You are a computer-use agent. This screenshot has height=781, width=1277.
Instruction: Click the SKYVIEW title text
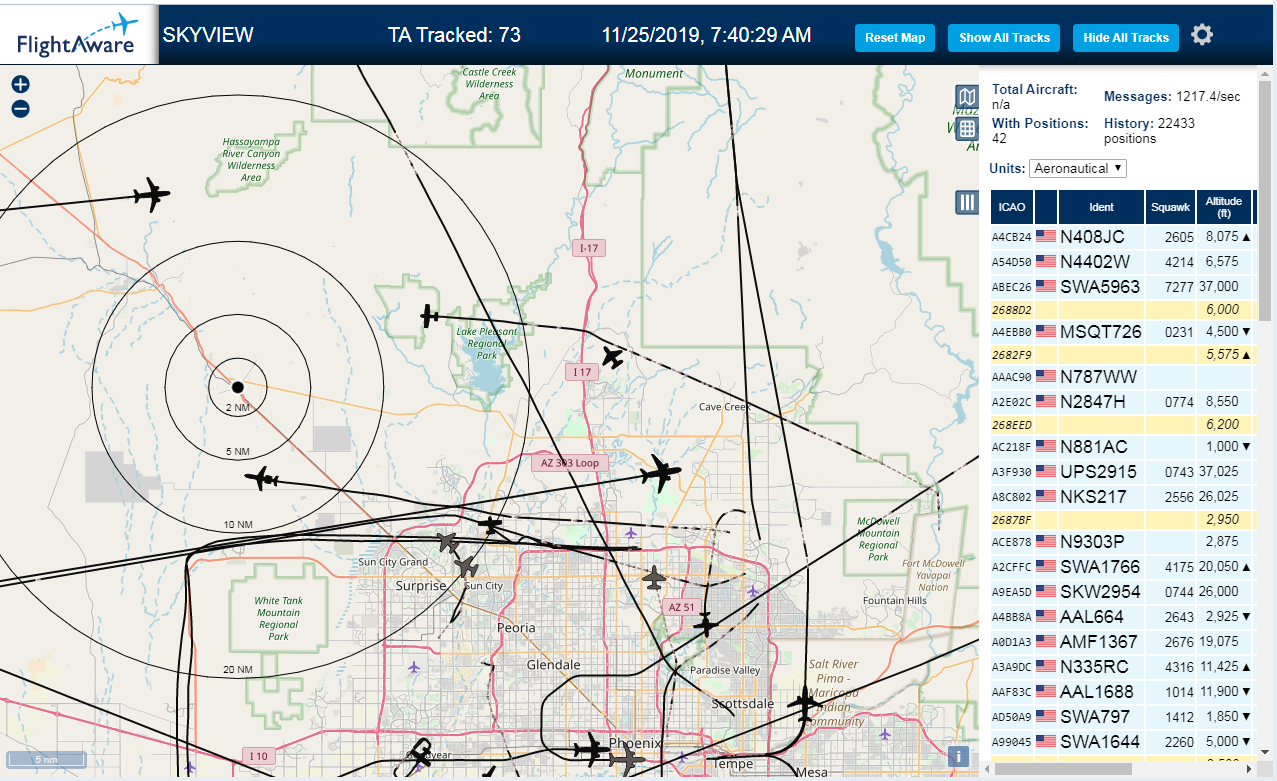tap(208, 35)
